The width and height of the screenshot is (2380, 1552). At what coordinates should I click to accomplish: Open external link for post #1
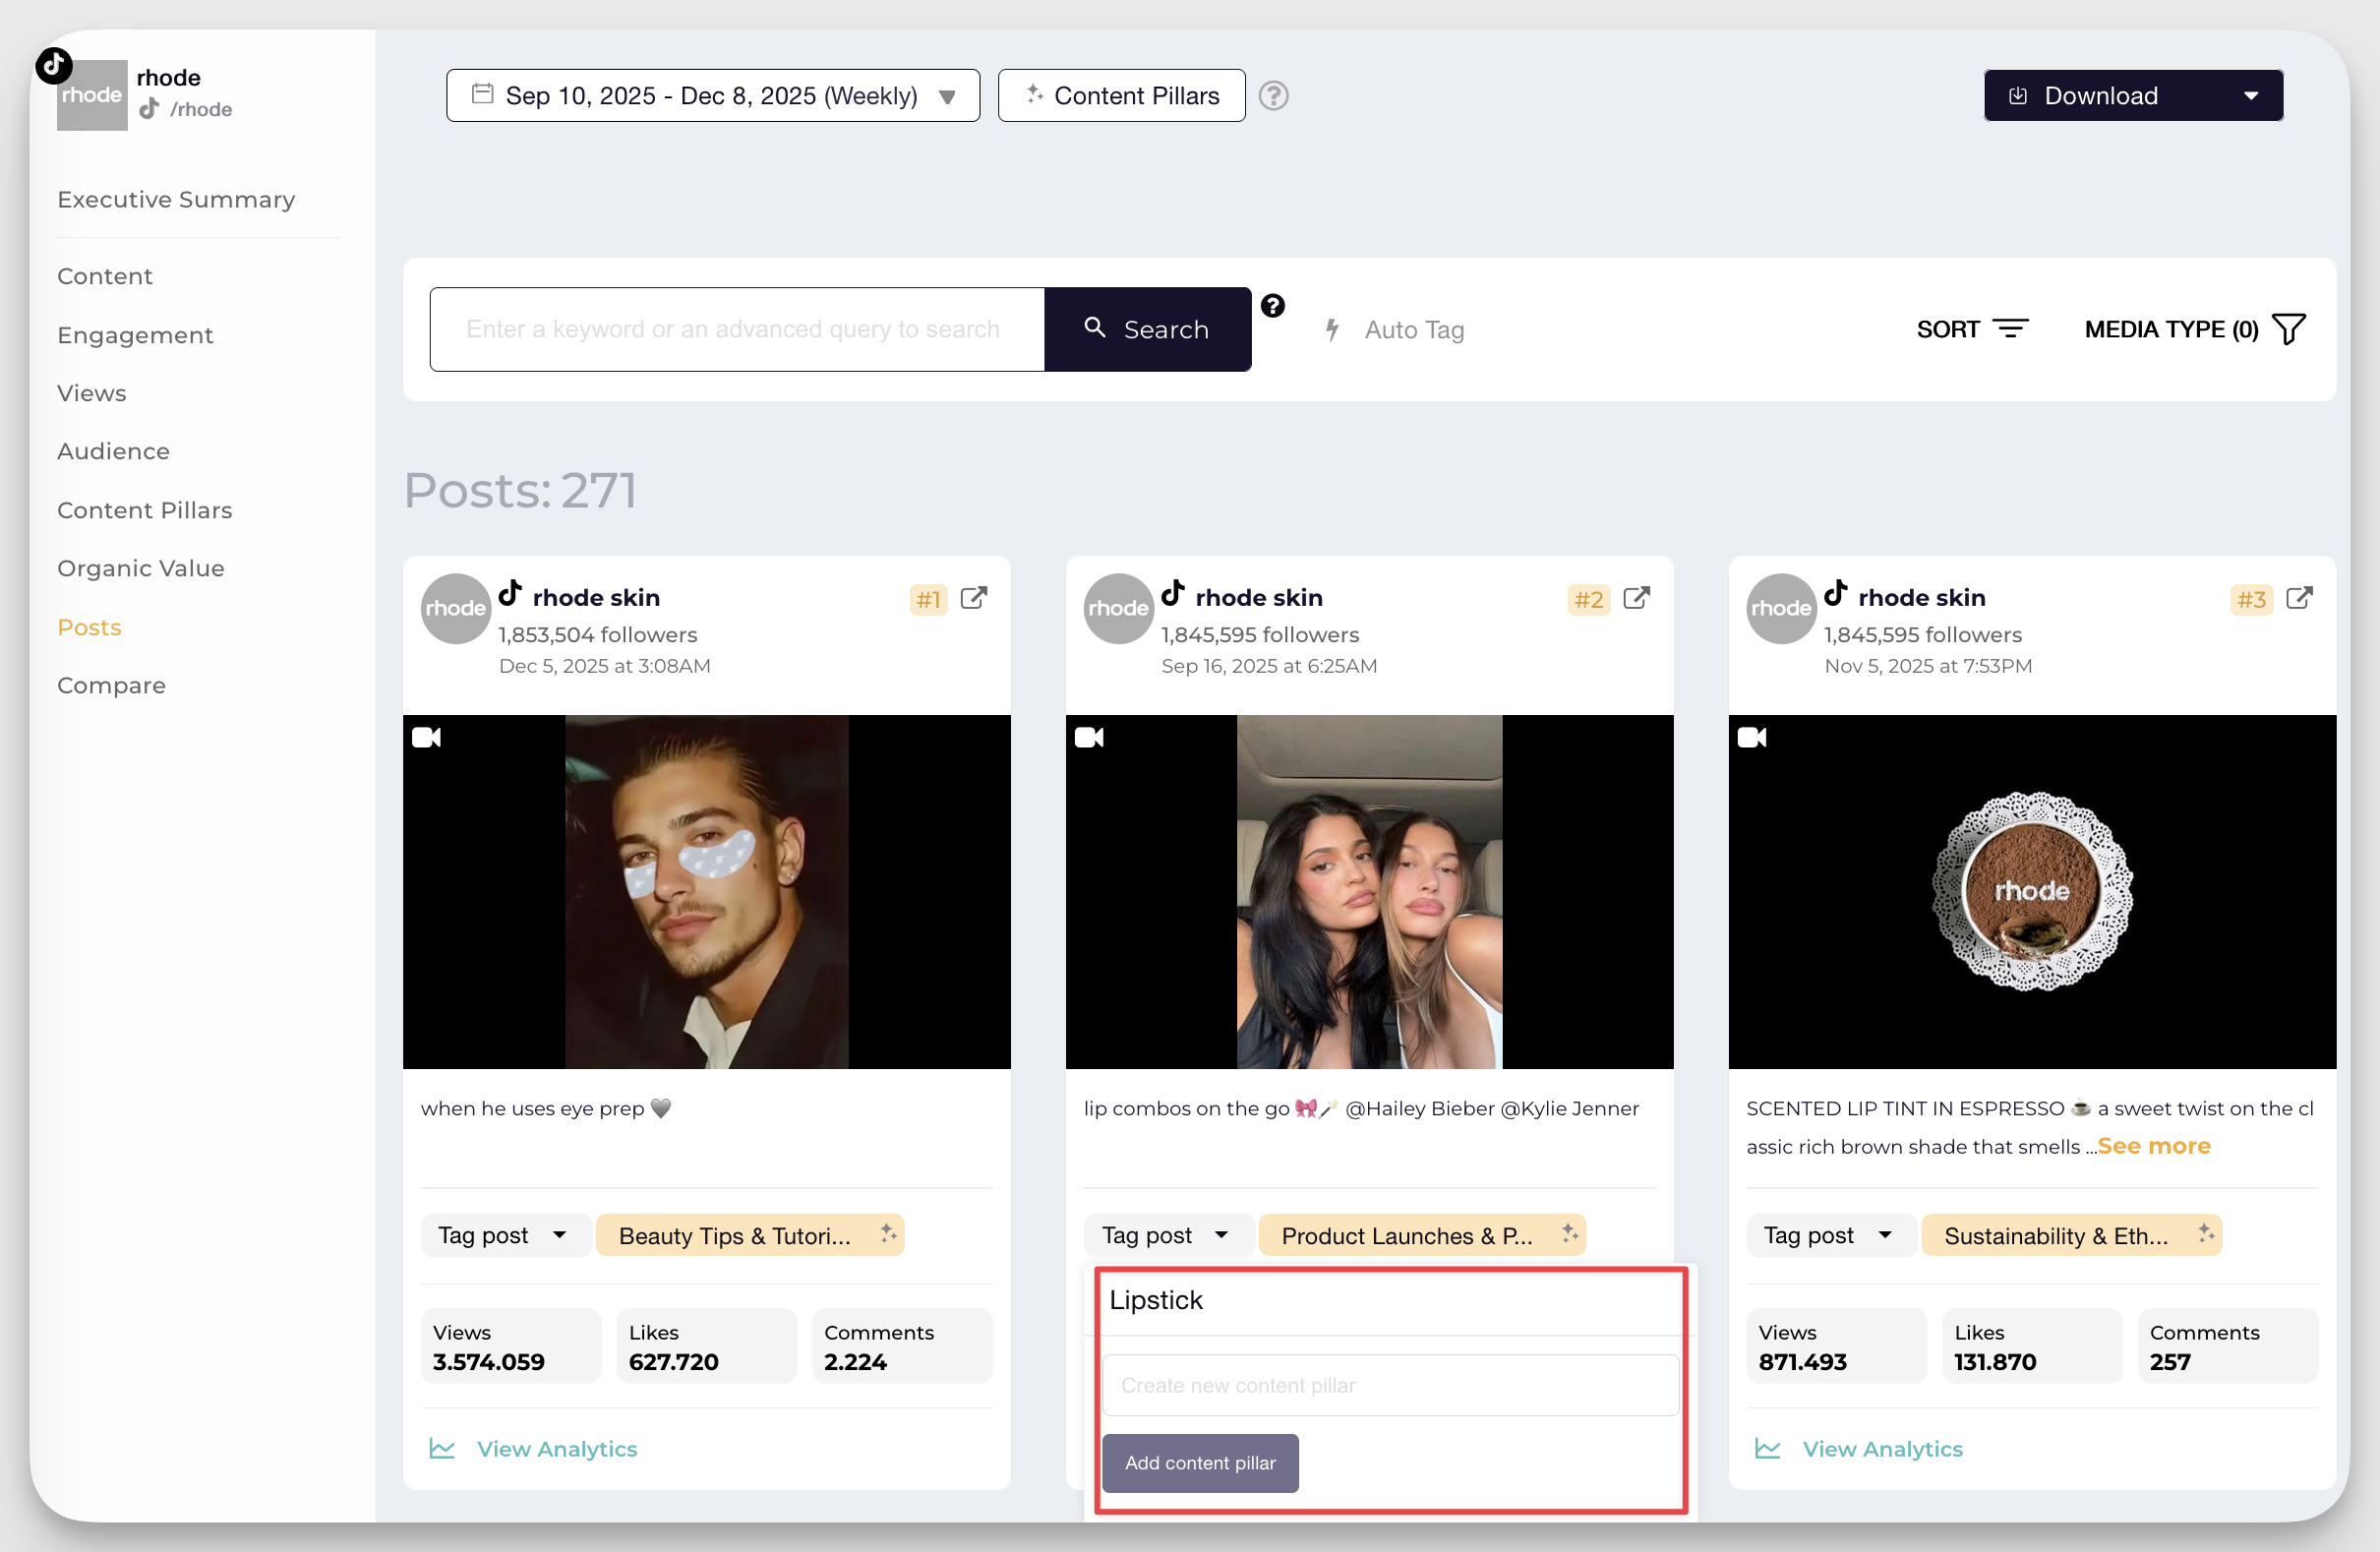[973, 598]
